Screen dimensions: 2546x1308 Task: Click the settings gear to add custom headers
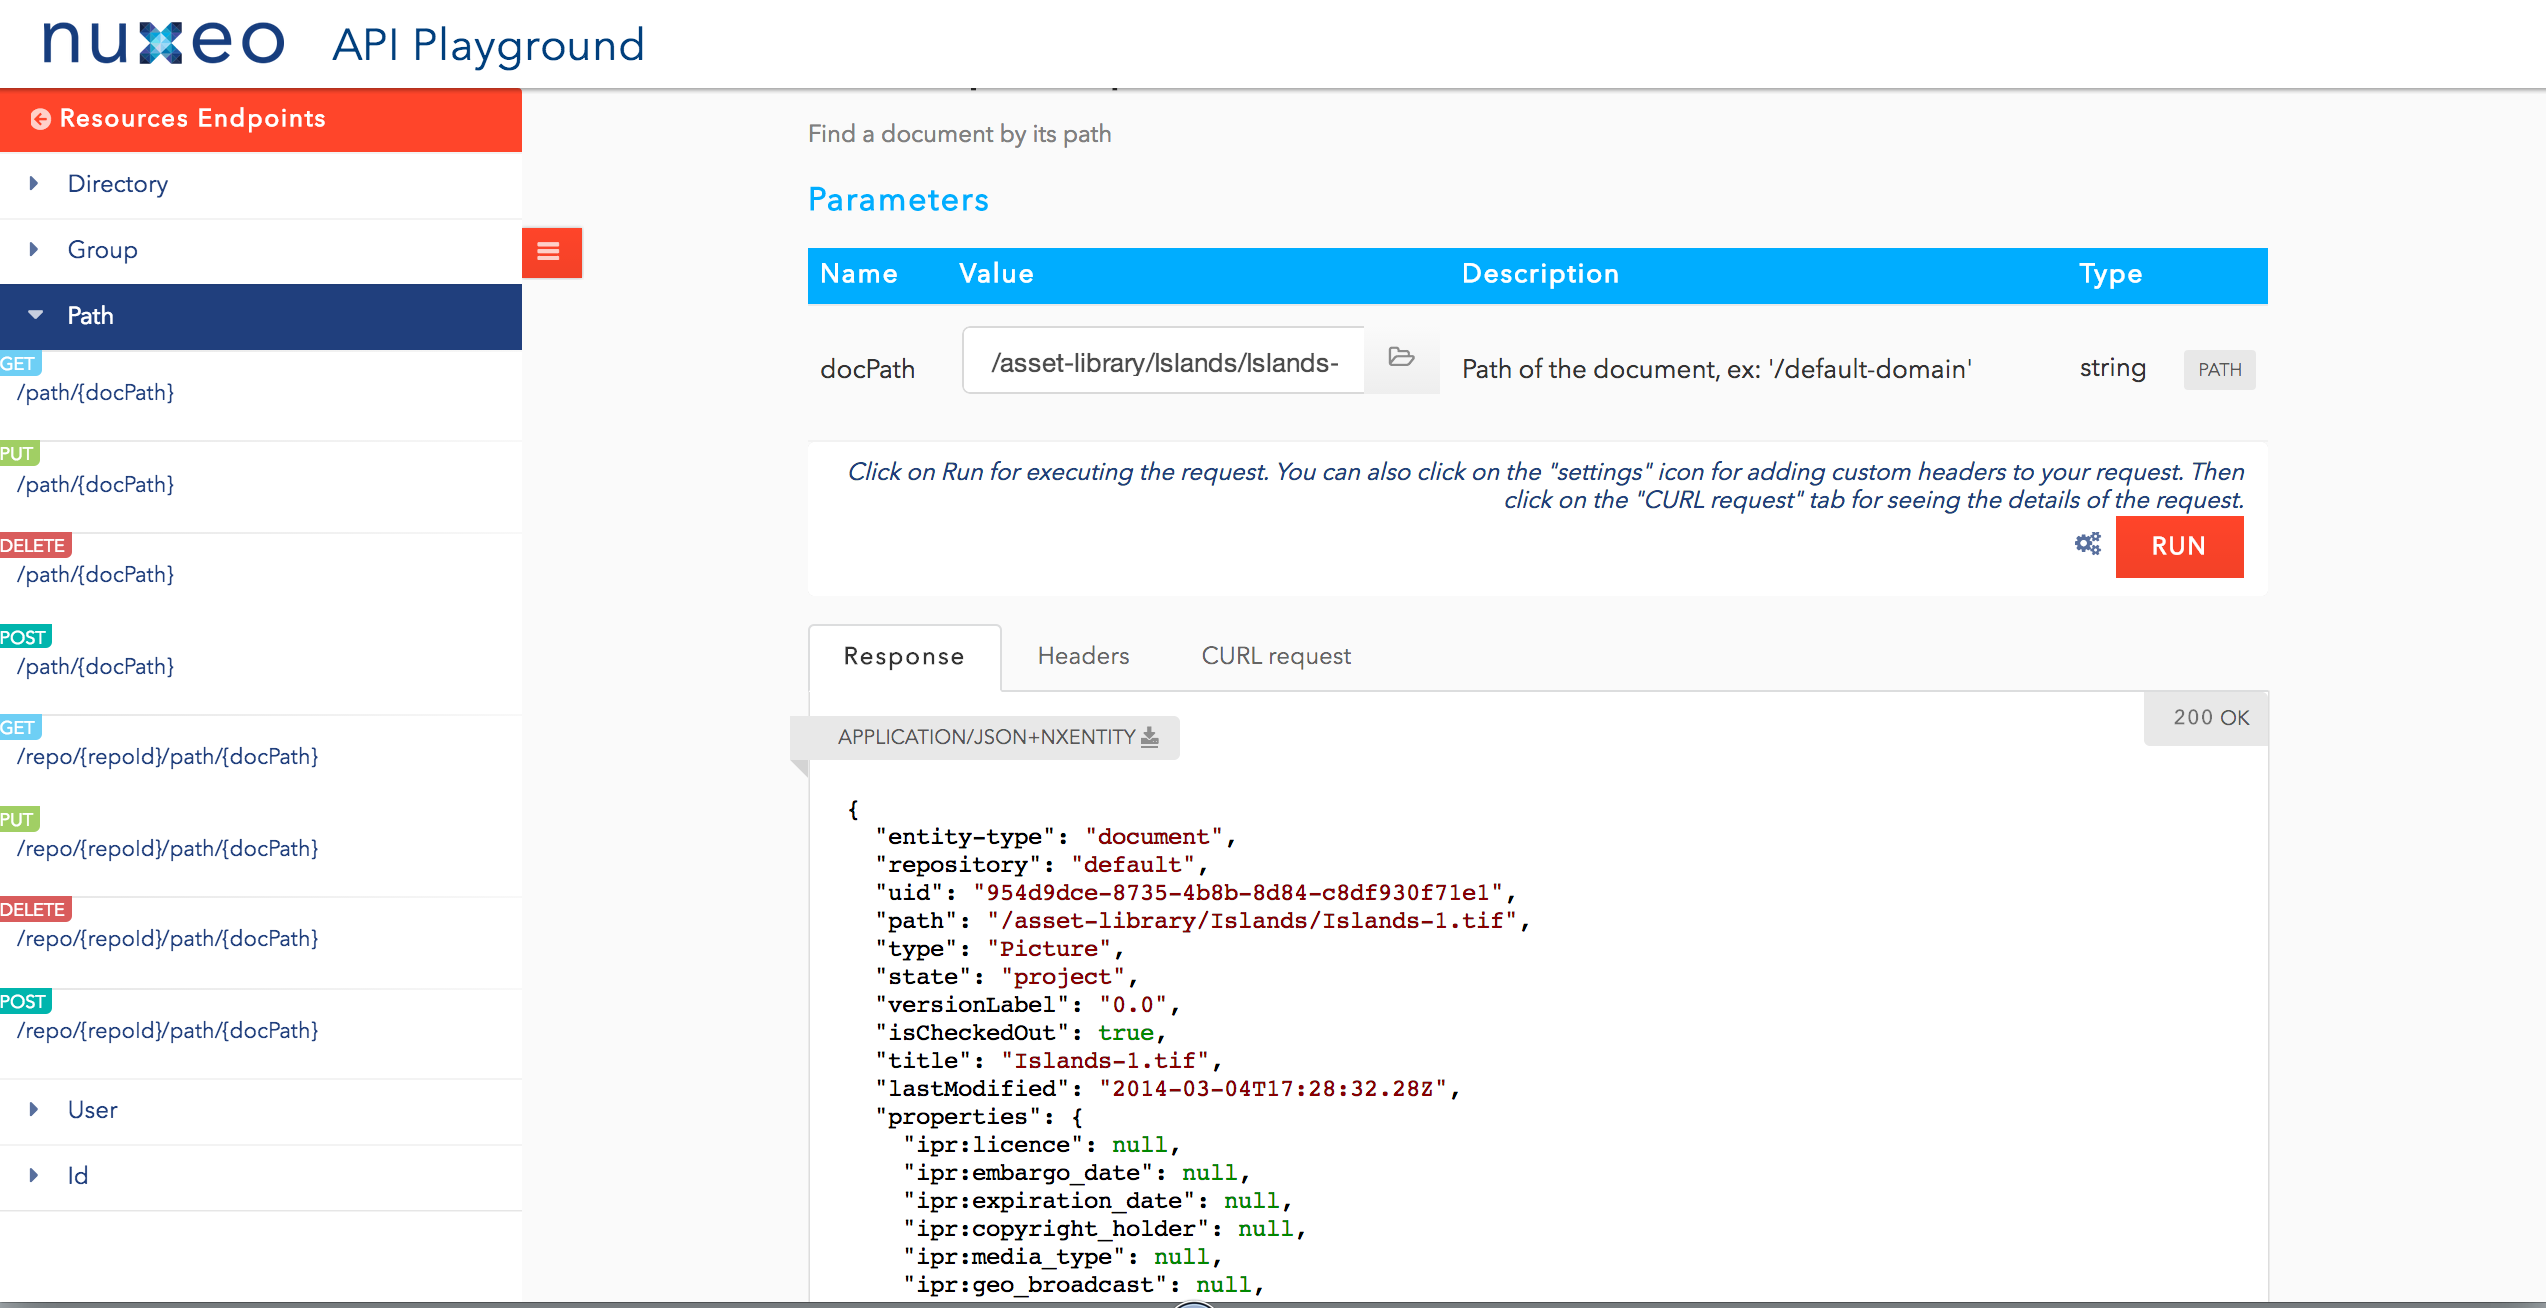click(x=2086, y=545)
